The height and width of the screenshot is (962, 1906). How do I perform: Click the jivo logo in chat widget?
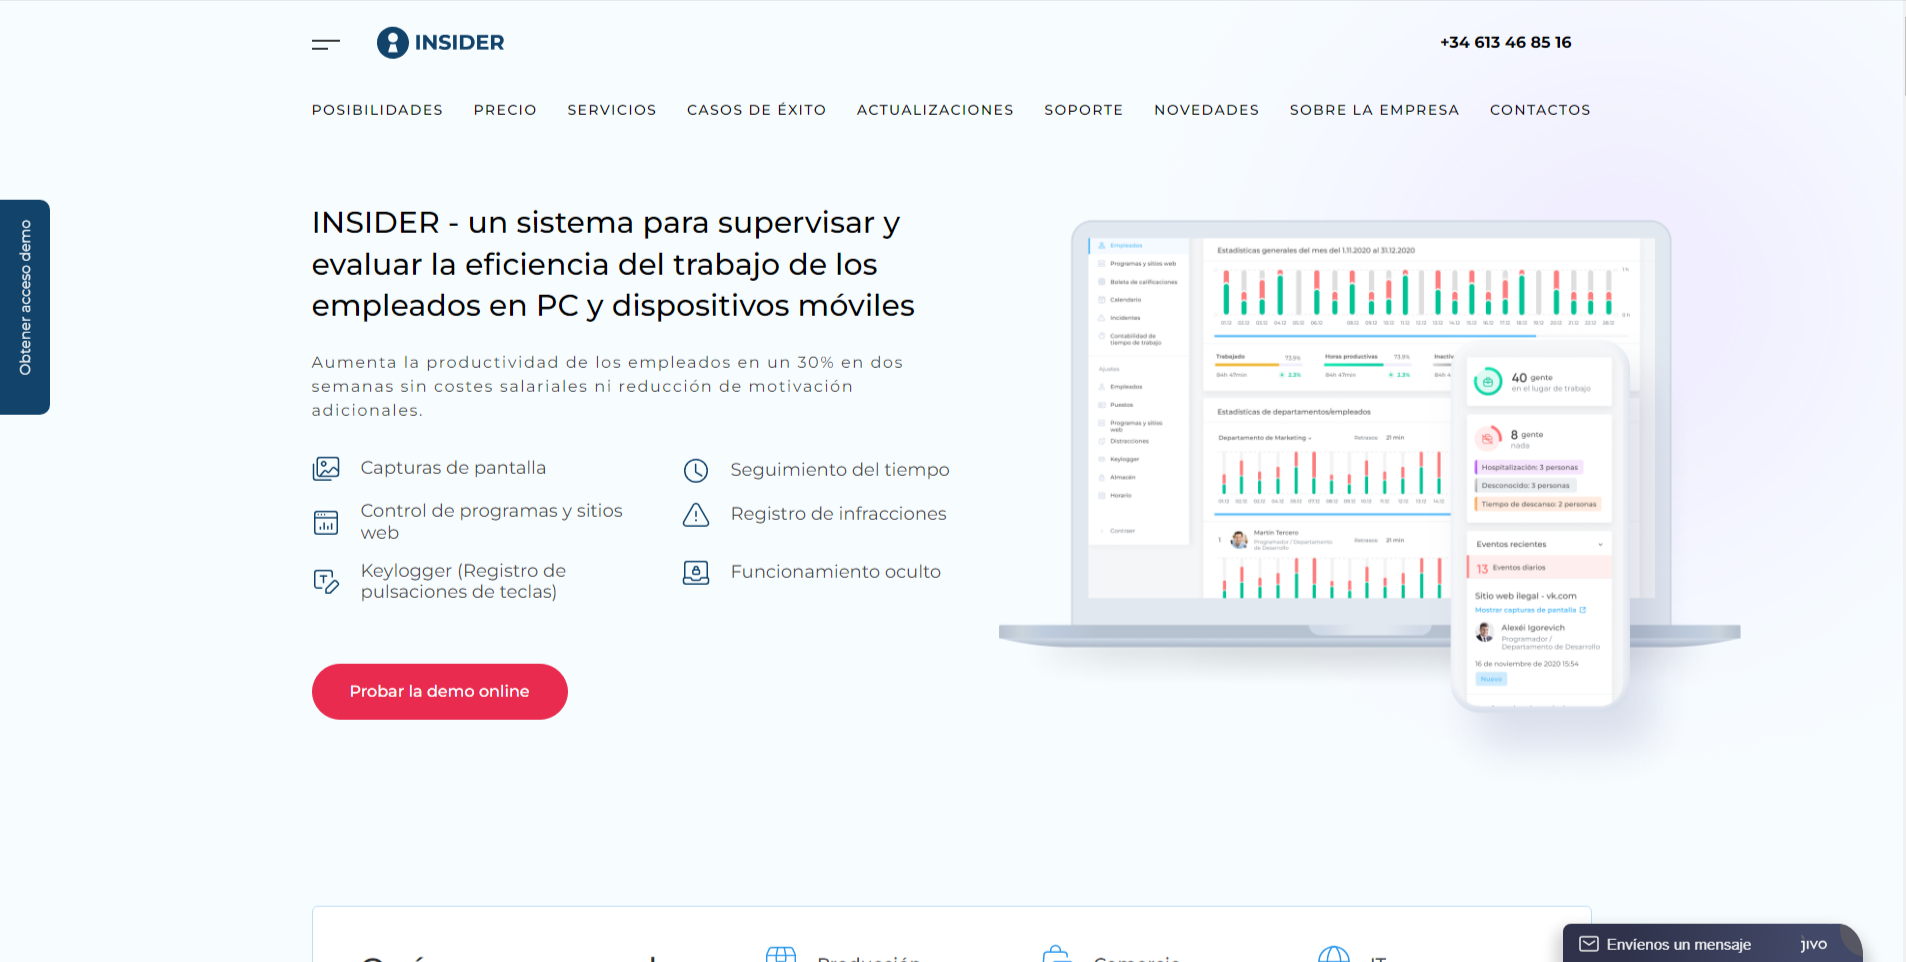point(1813,944)
